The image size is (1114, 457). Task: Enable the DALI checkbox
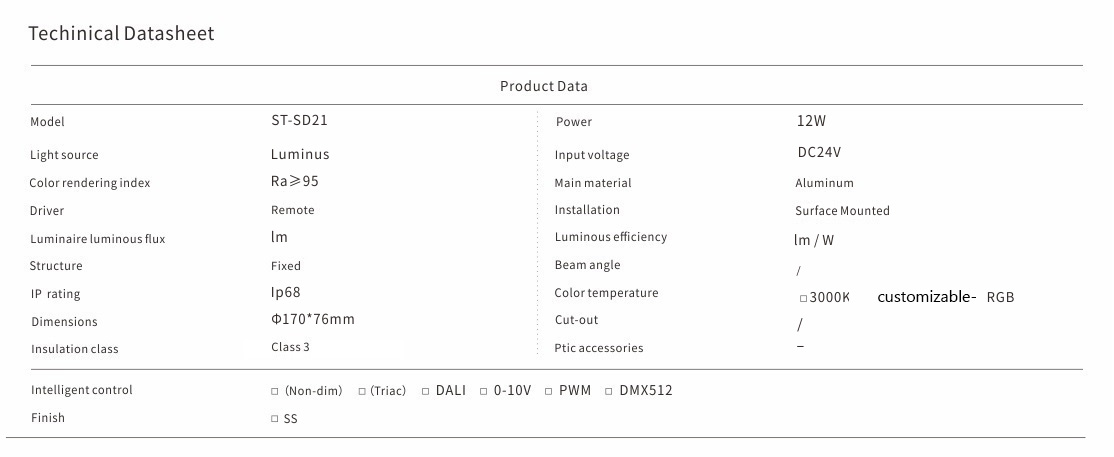(425, 391)
